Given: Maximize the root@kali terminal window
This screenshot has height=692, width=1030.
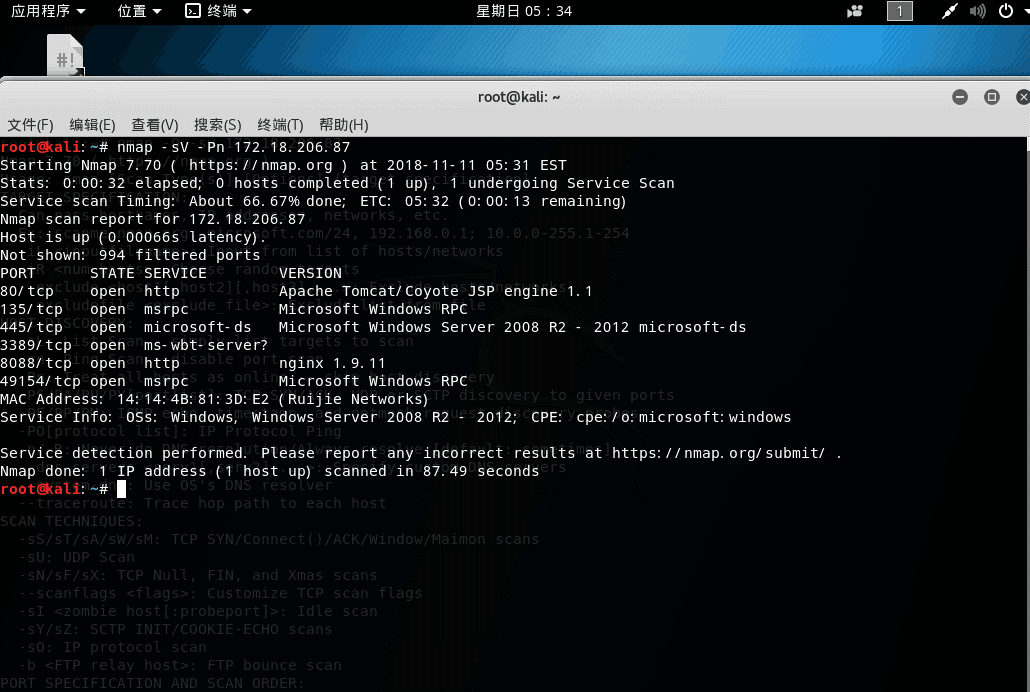Looking at the screenshot, I should 992,97.
